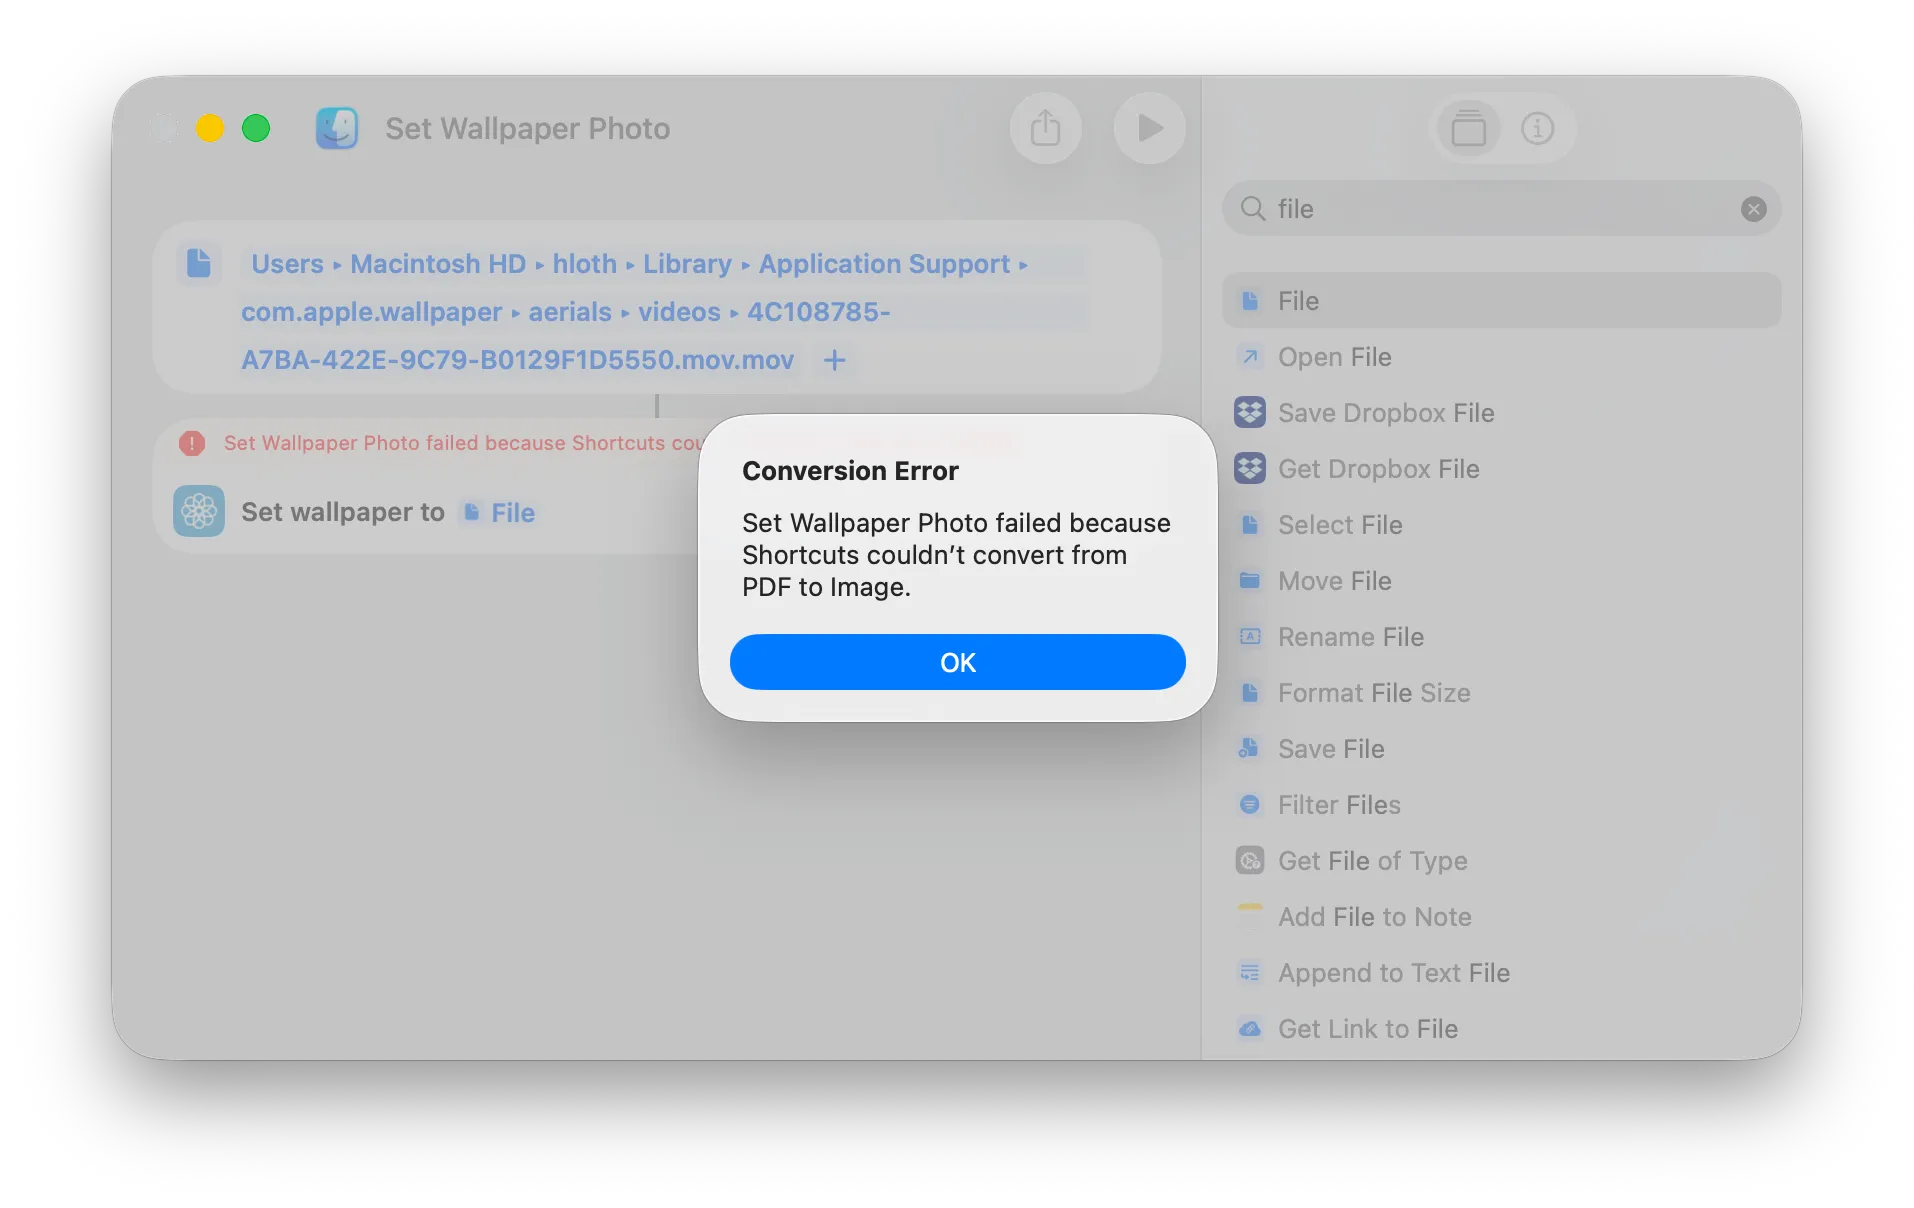Choose the Save File action
This screenshot has width=1914, height=1208.
click(x=1501, y=749)
